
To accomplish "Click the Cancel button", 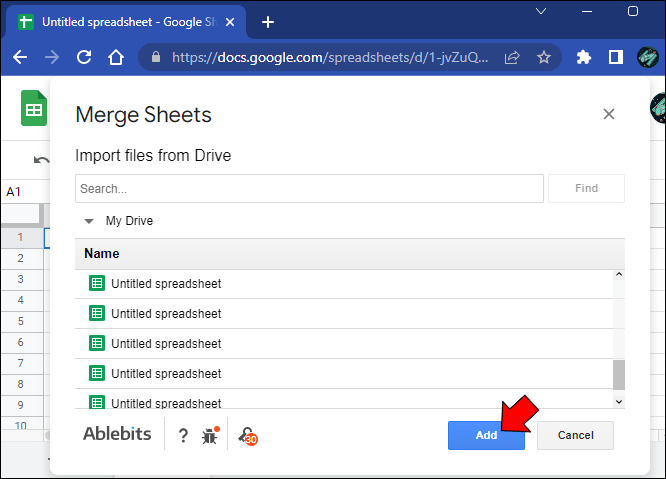I will tap(575, 435).
